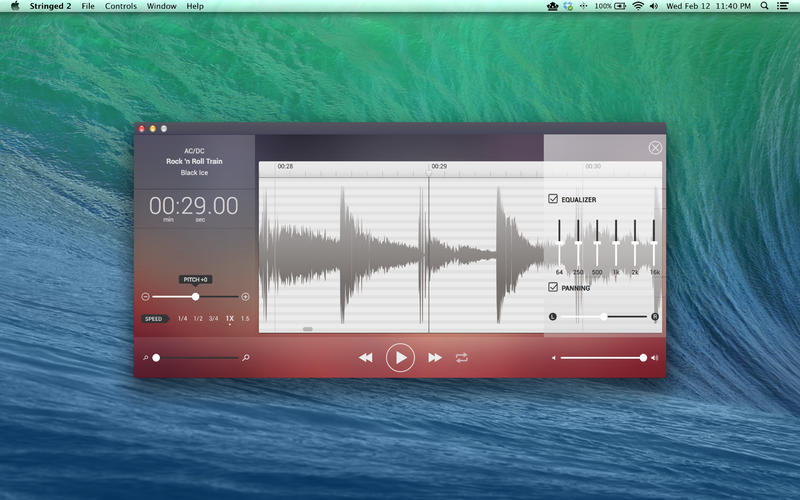800x500 pixels.
Task: Open Notification Center list icon
Action: (x=782, y=6)
